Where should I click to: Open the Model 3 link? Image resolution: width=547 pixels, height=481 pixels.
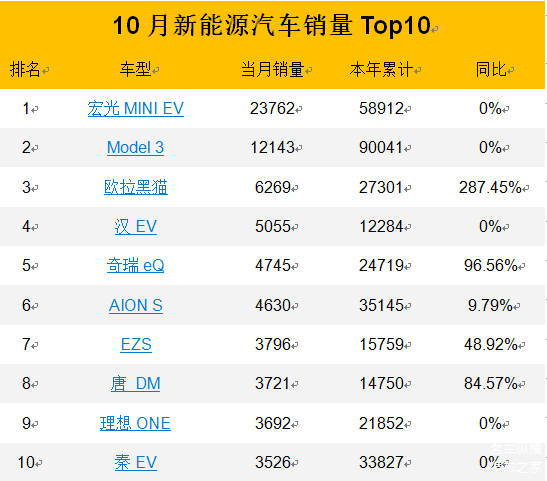(x=135, y=148)
